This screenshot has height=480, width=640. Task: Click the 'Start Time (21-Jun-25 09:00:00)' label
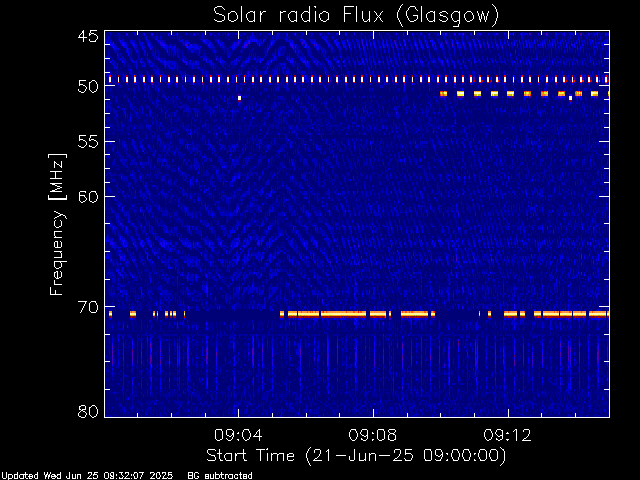point(356,456)
